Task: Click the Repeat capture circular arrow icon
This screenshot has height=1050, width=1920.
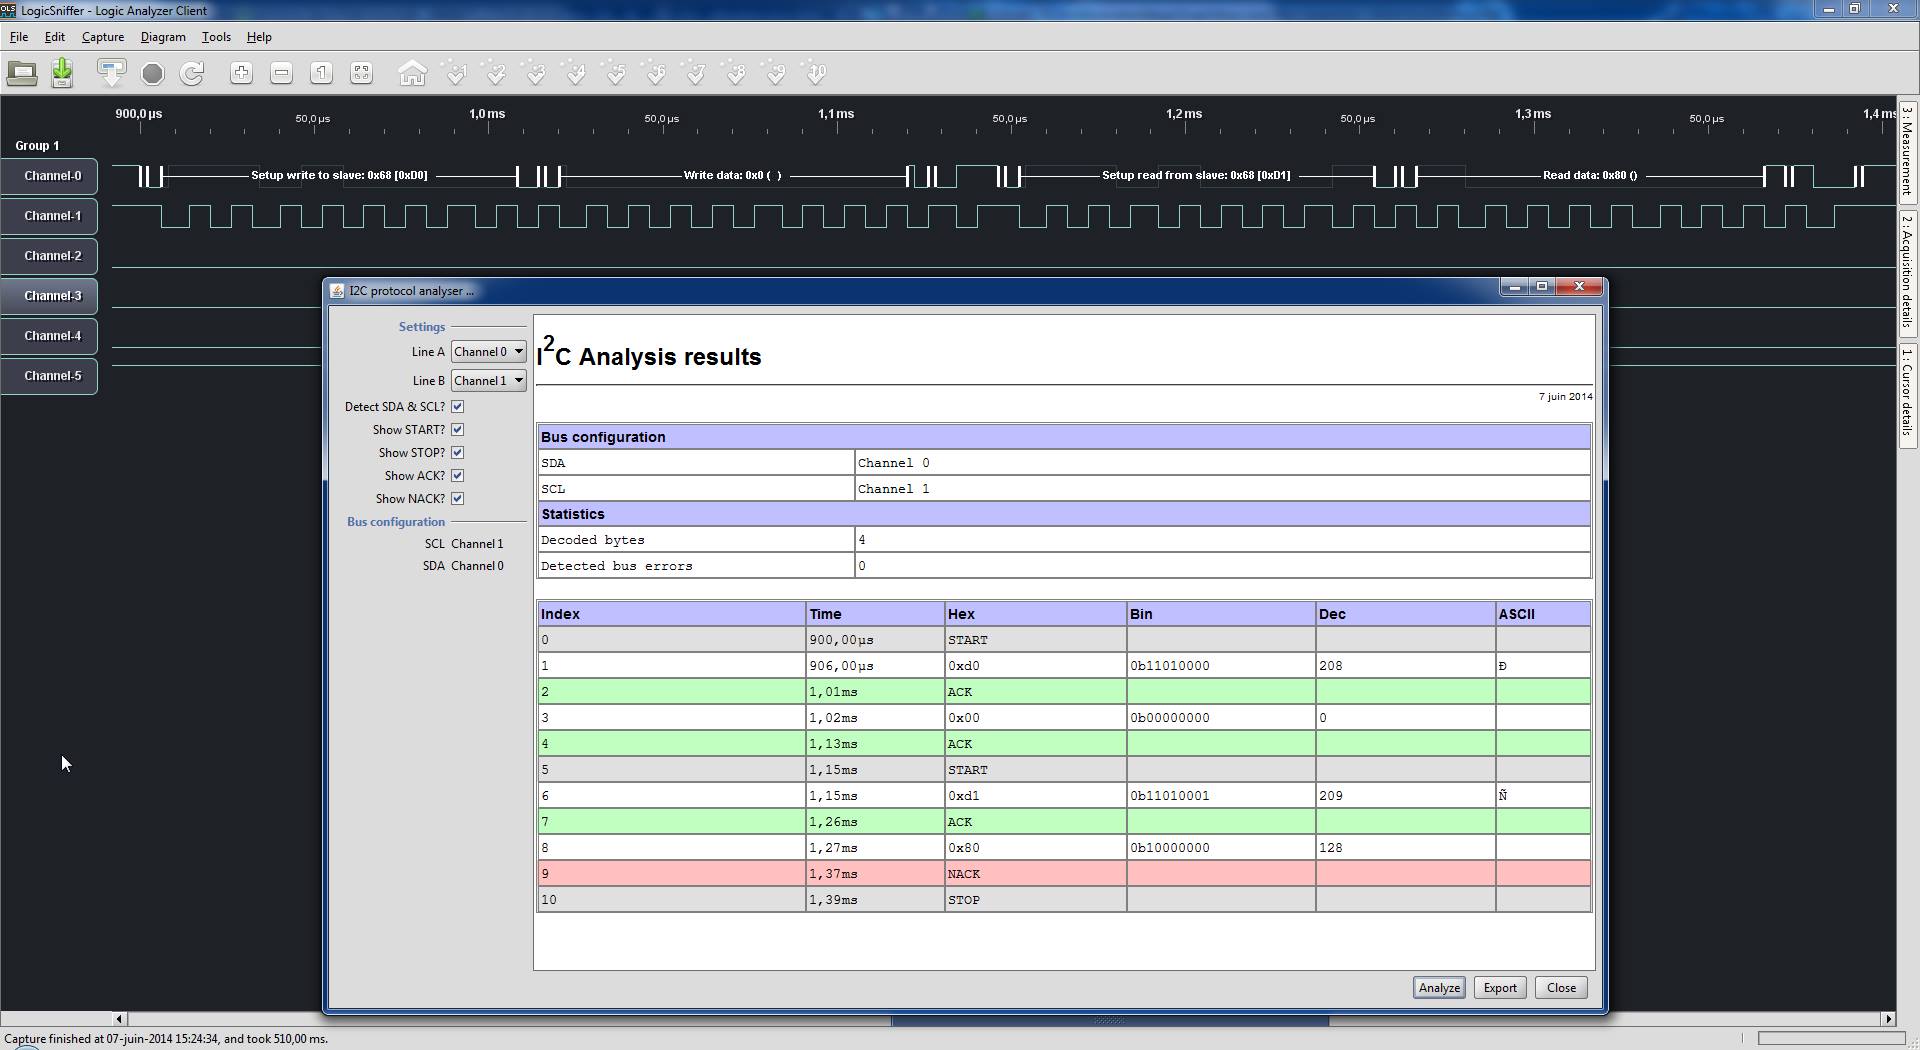Action: (192, 73)
